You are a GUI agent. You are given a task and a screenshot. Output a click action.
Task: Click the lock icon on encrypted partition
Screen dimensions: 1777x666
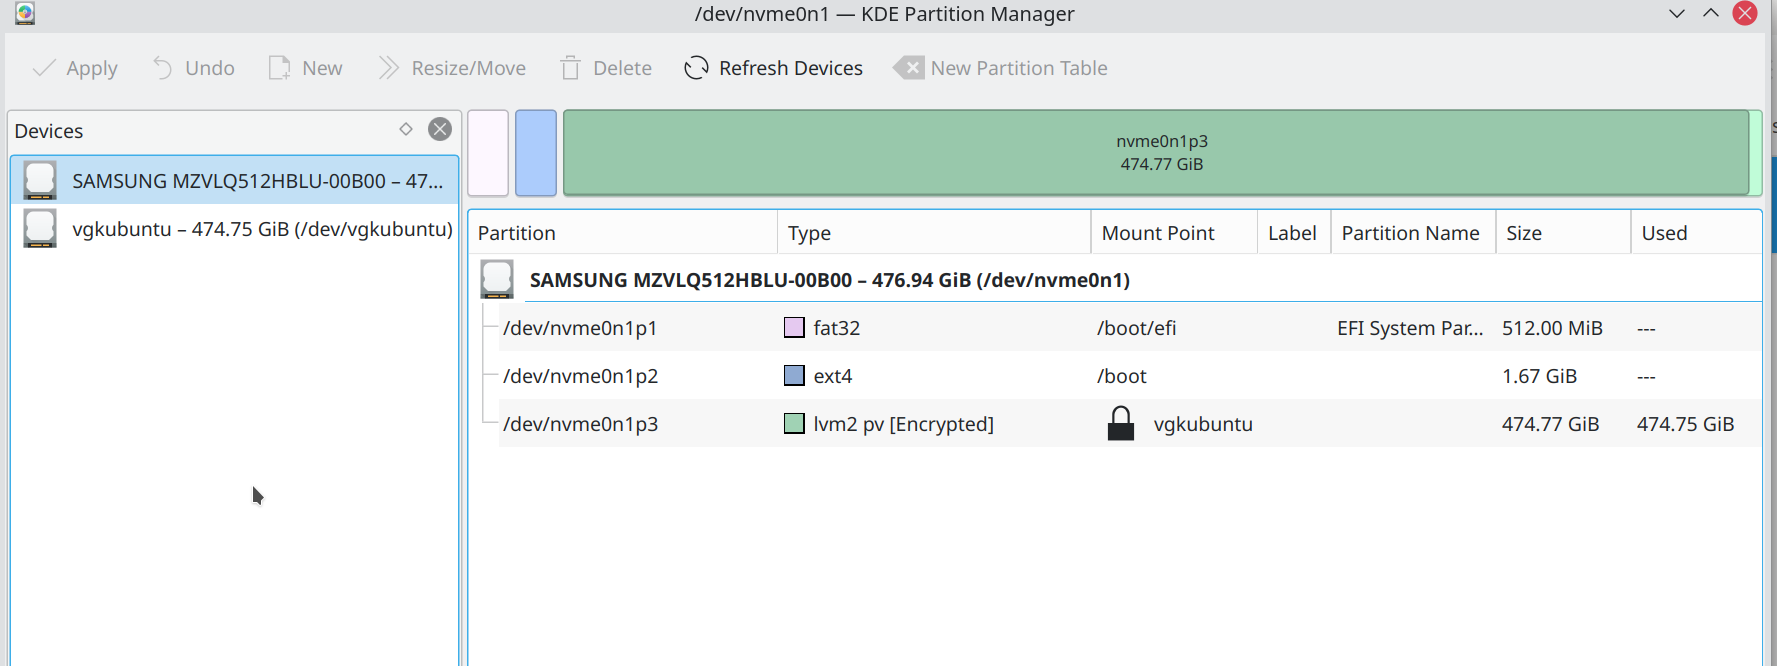[1121, 423]
